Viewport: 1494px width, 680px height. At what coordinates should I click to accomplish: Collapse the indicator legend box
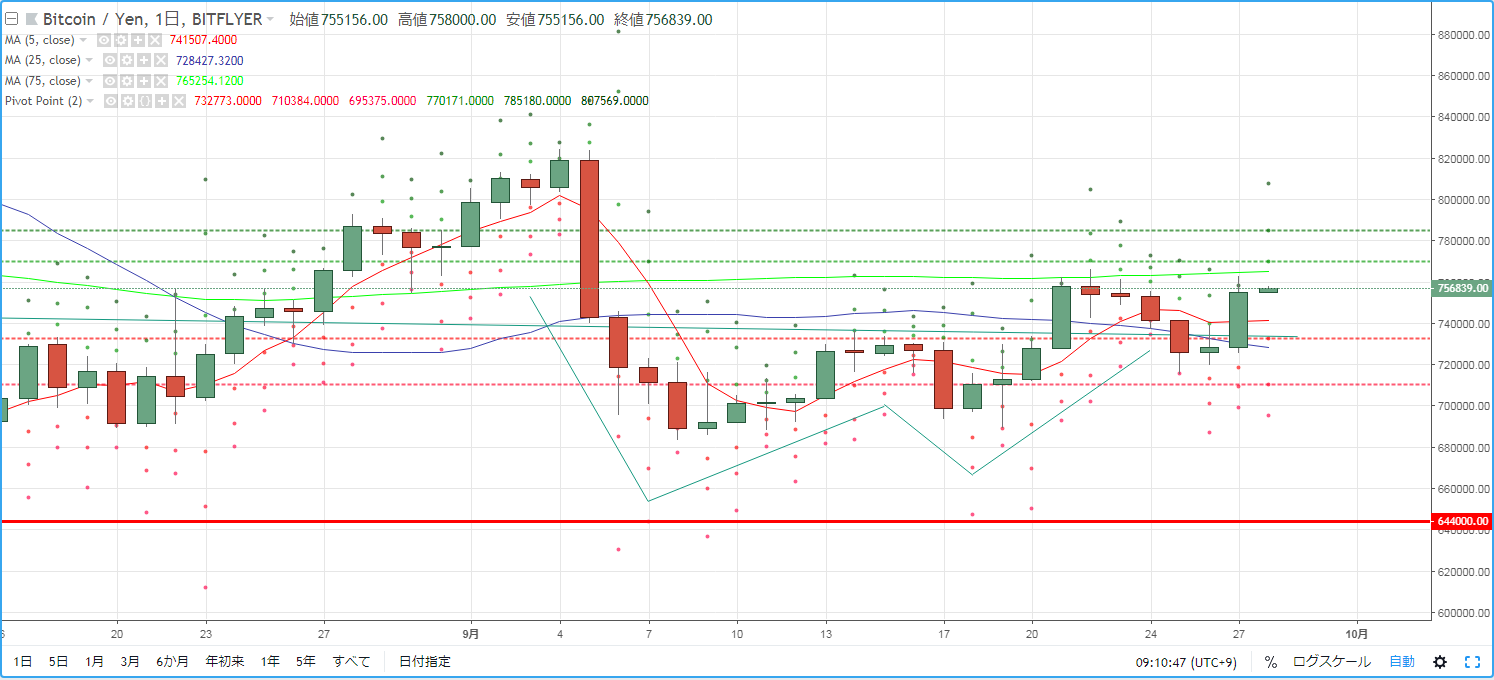point(11,19)
